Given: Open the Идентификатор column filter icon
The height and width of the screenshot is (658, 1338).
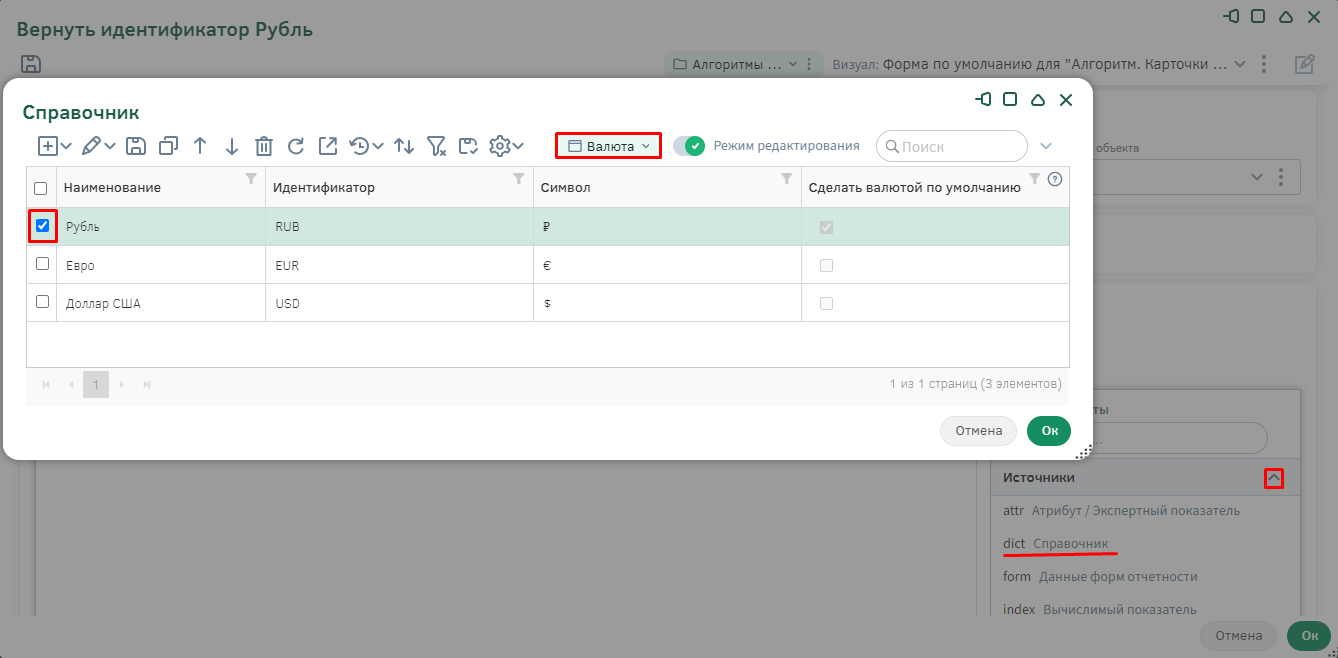Looking at the screenshot, I should [x=519, y=179].
